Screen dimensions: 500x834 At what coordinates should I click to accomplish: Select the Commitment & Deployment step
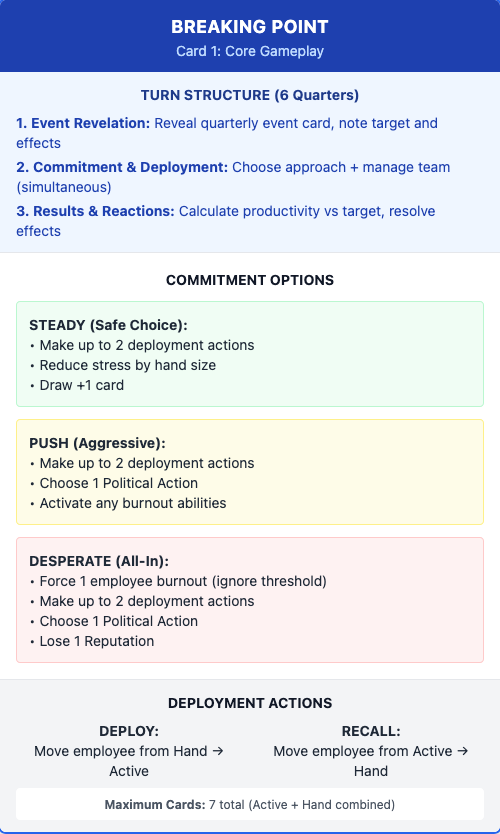(x=233, y=177)
